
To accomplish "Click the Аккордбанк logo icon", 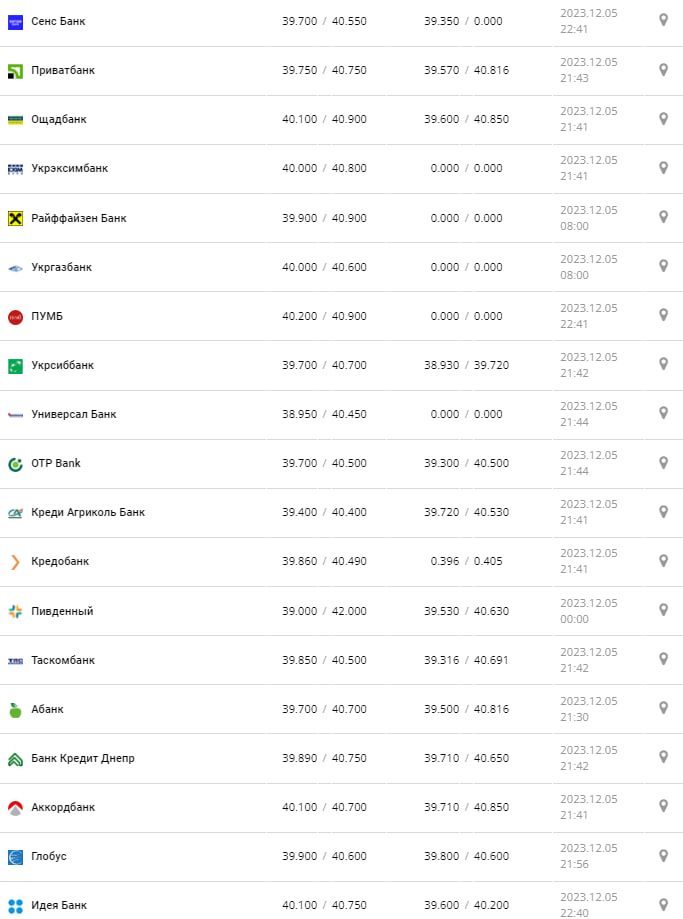I will click(x=15, y=808).
